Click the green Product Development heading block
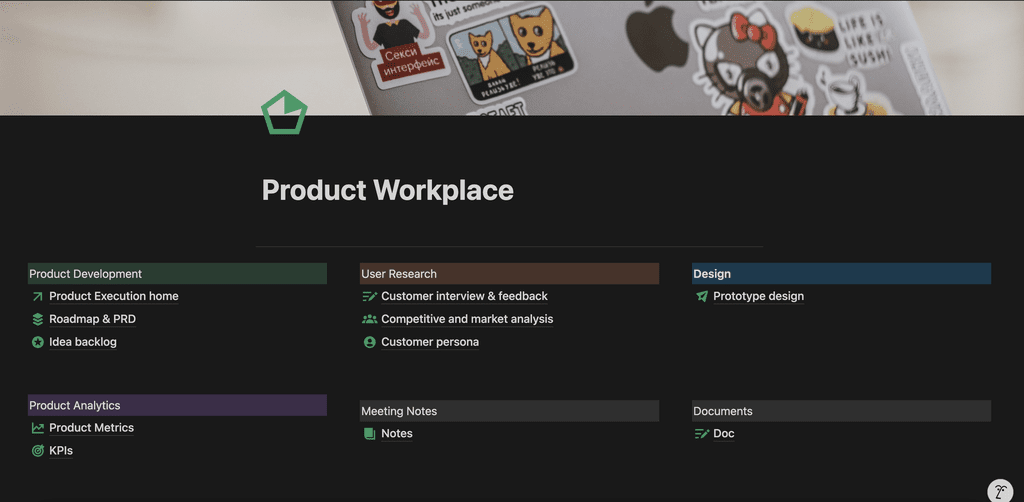 177,274
